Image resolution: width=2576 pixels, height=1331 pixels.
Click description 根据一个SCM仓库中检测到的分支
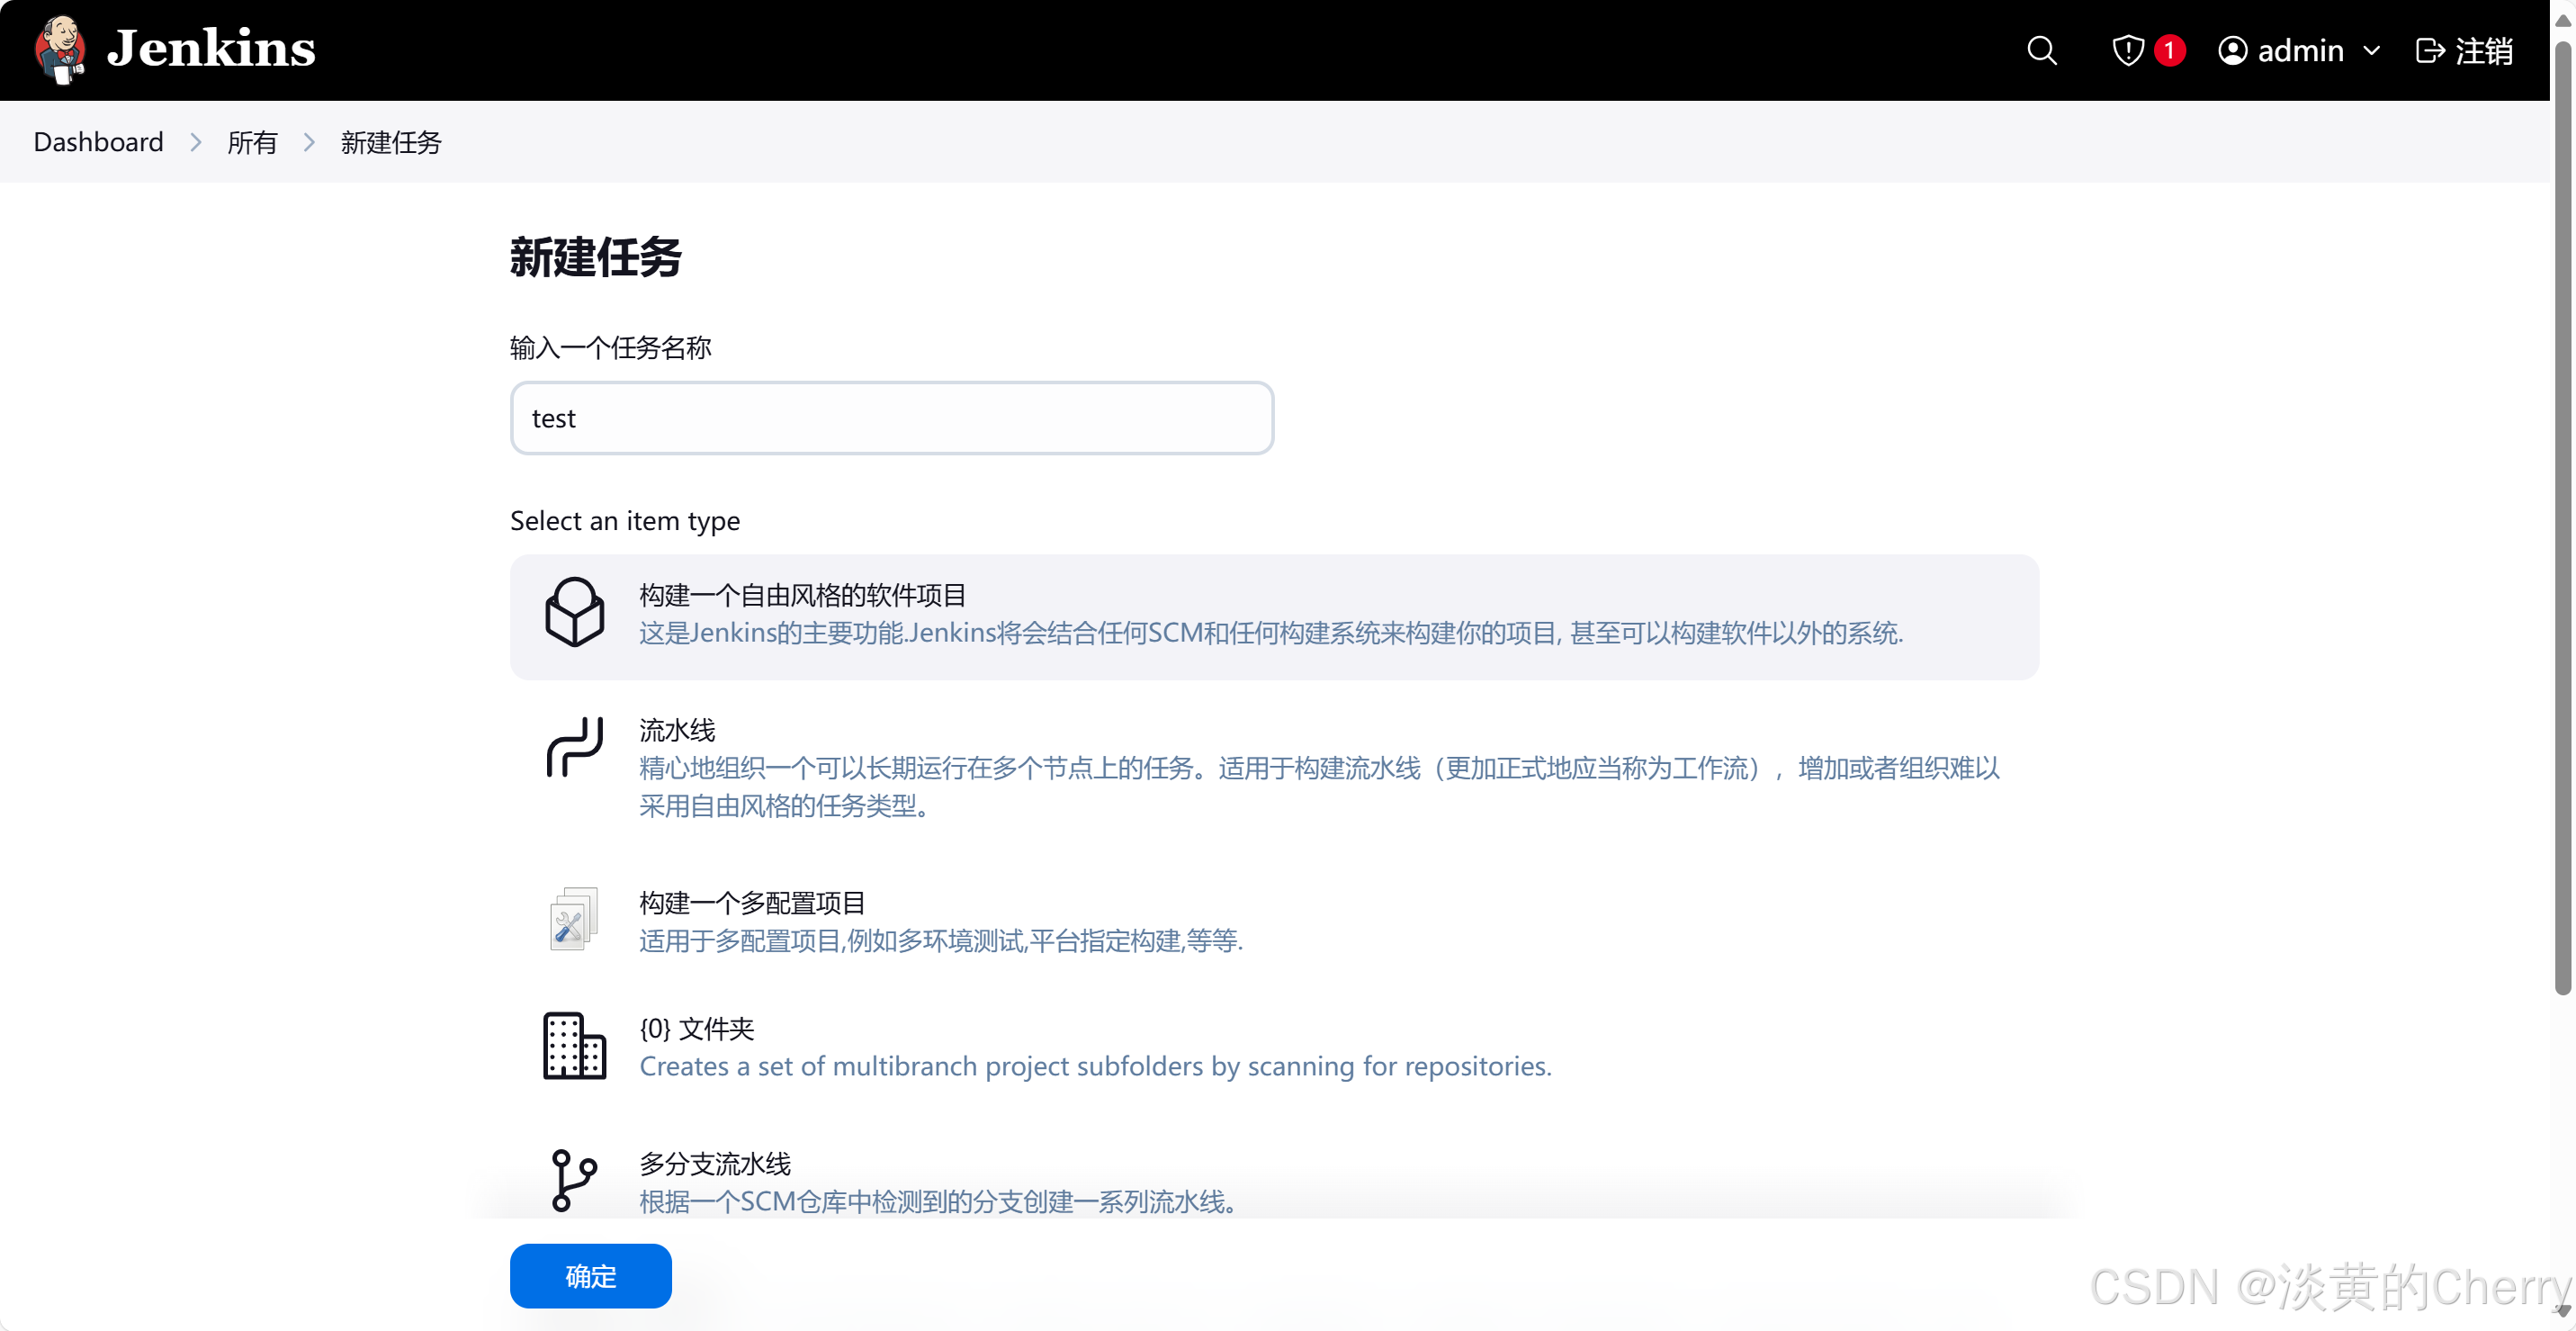pos(942,1201)
